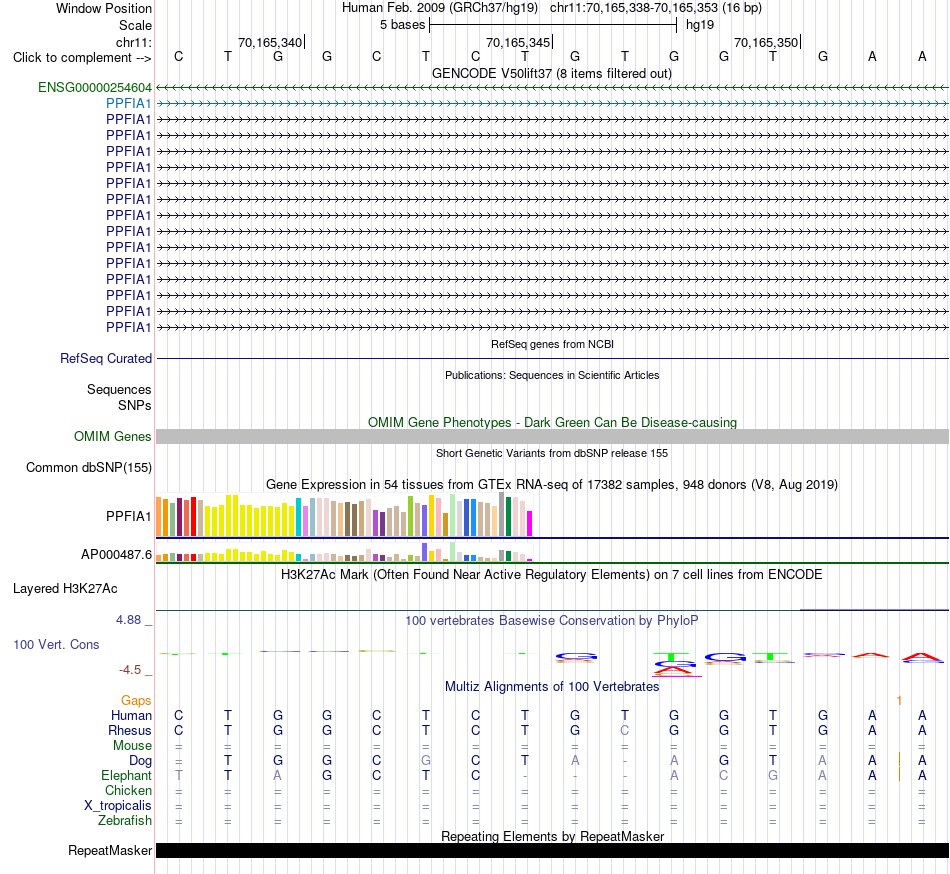Click the 'X_tropicalis' species label

coord(118,806)
